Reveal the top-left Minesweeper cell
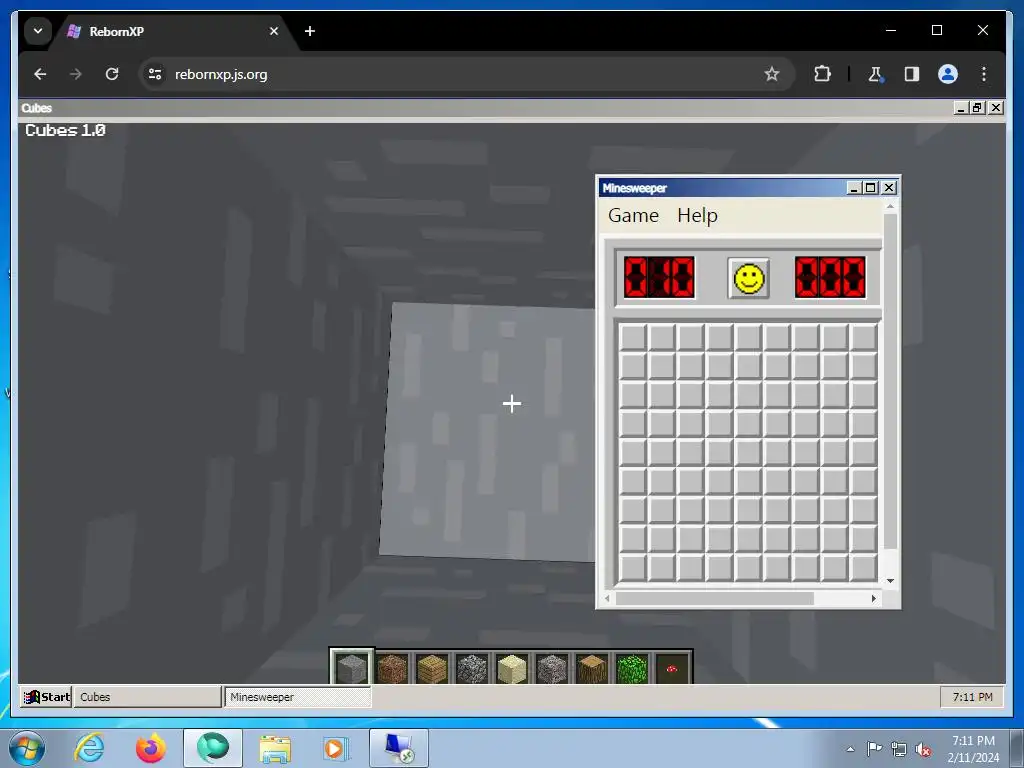 [633, 338]
